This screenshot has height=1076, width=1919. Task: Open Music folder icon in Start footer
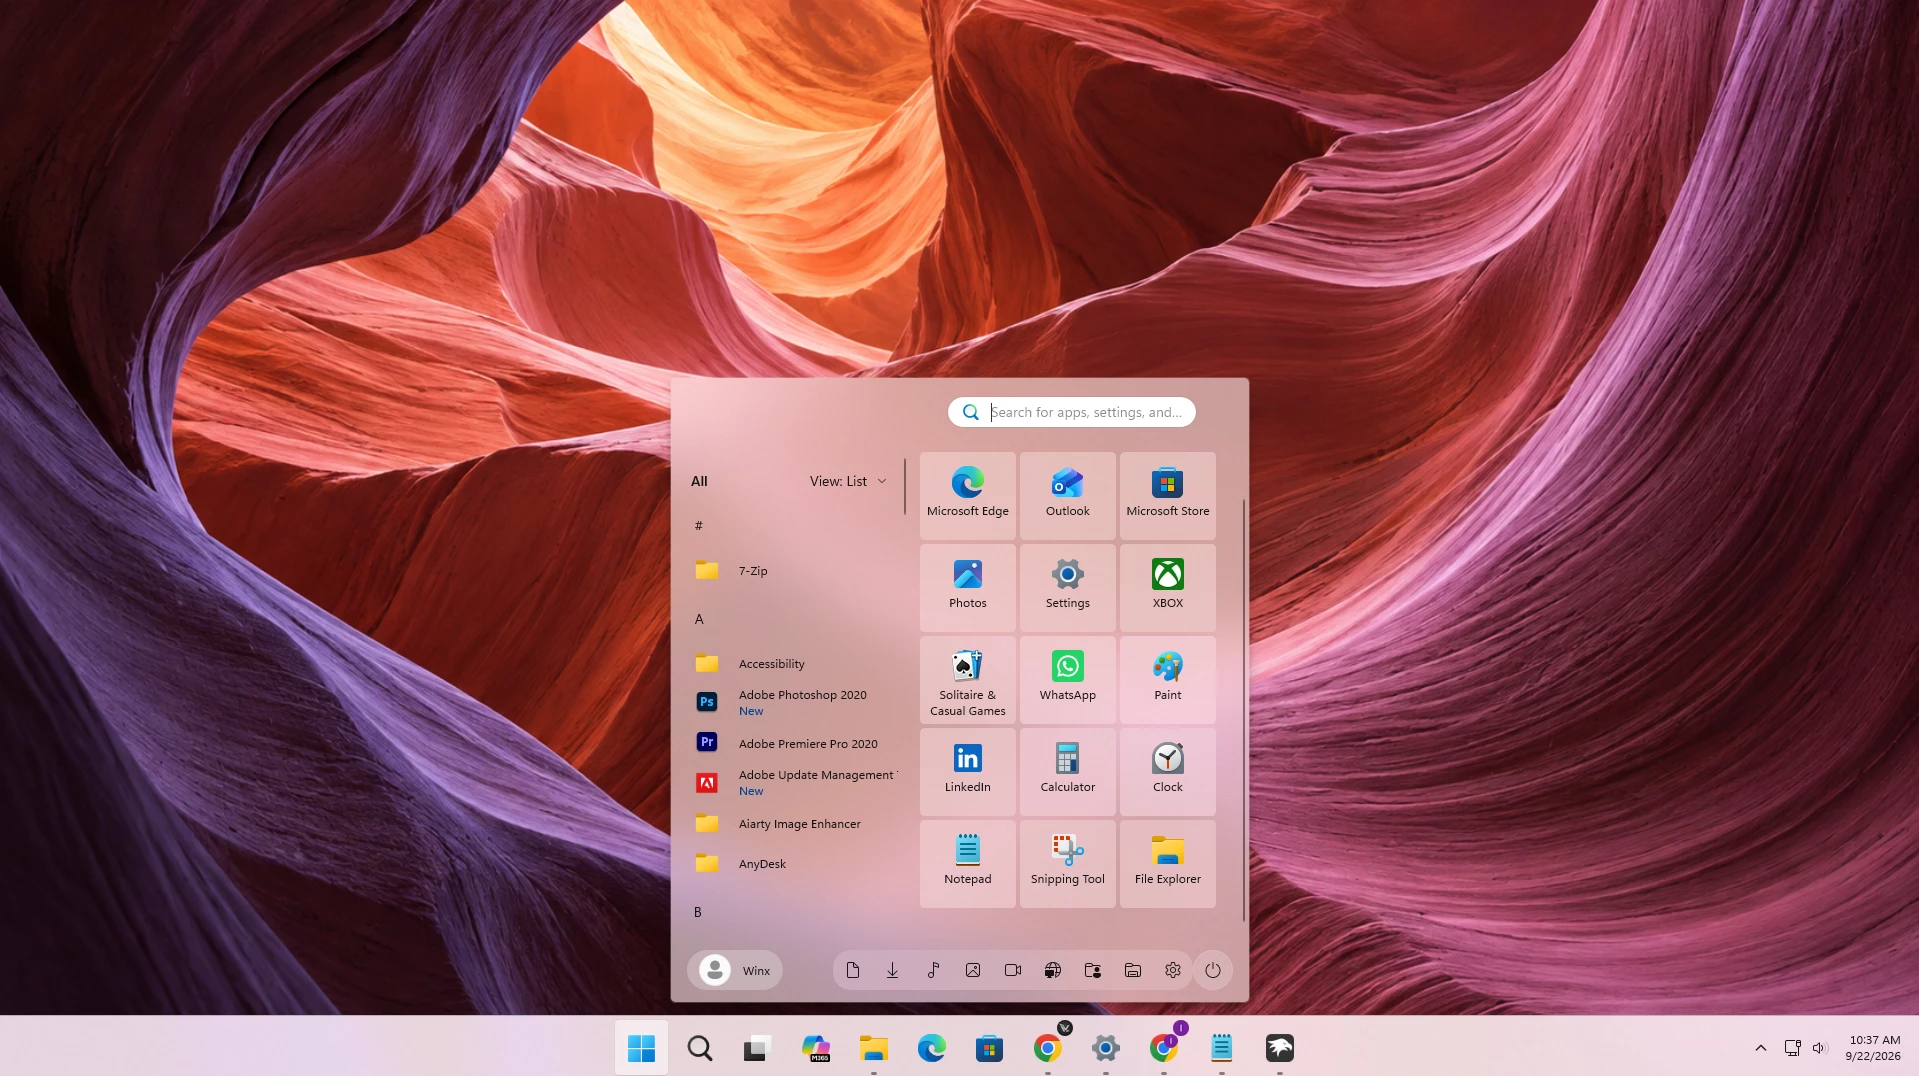tap(933, 970)
